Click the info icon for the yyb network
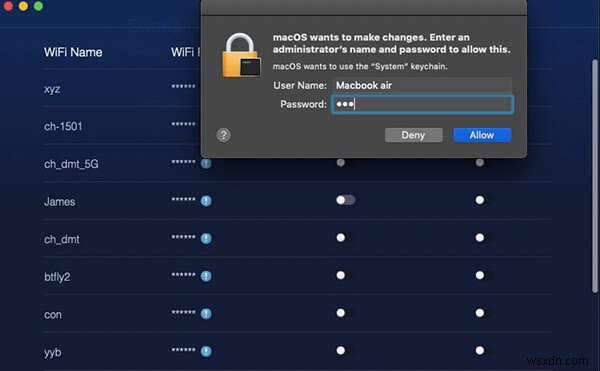 pos(206,351)
